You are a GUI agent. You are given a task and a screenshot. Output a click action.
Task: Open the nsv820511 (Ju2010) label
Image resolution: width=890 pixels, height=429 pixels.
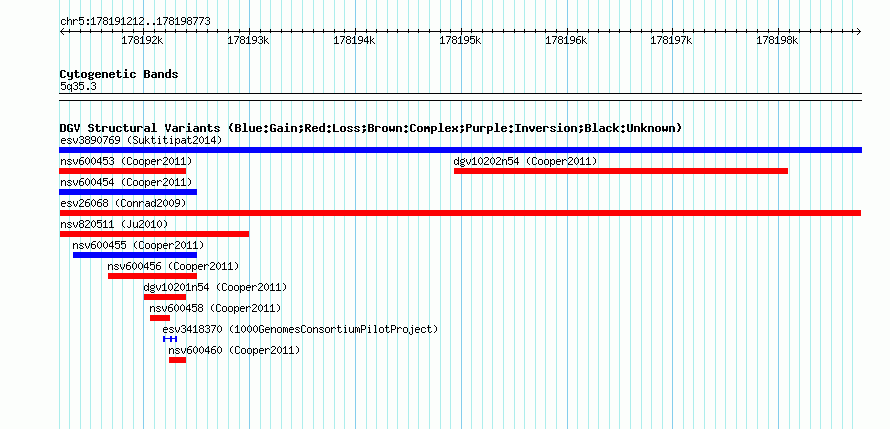[114, 224]
